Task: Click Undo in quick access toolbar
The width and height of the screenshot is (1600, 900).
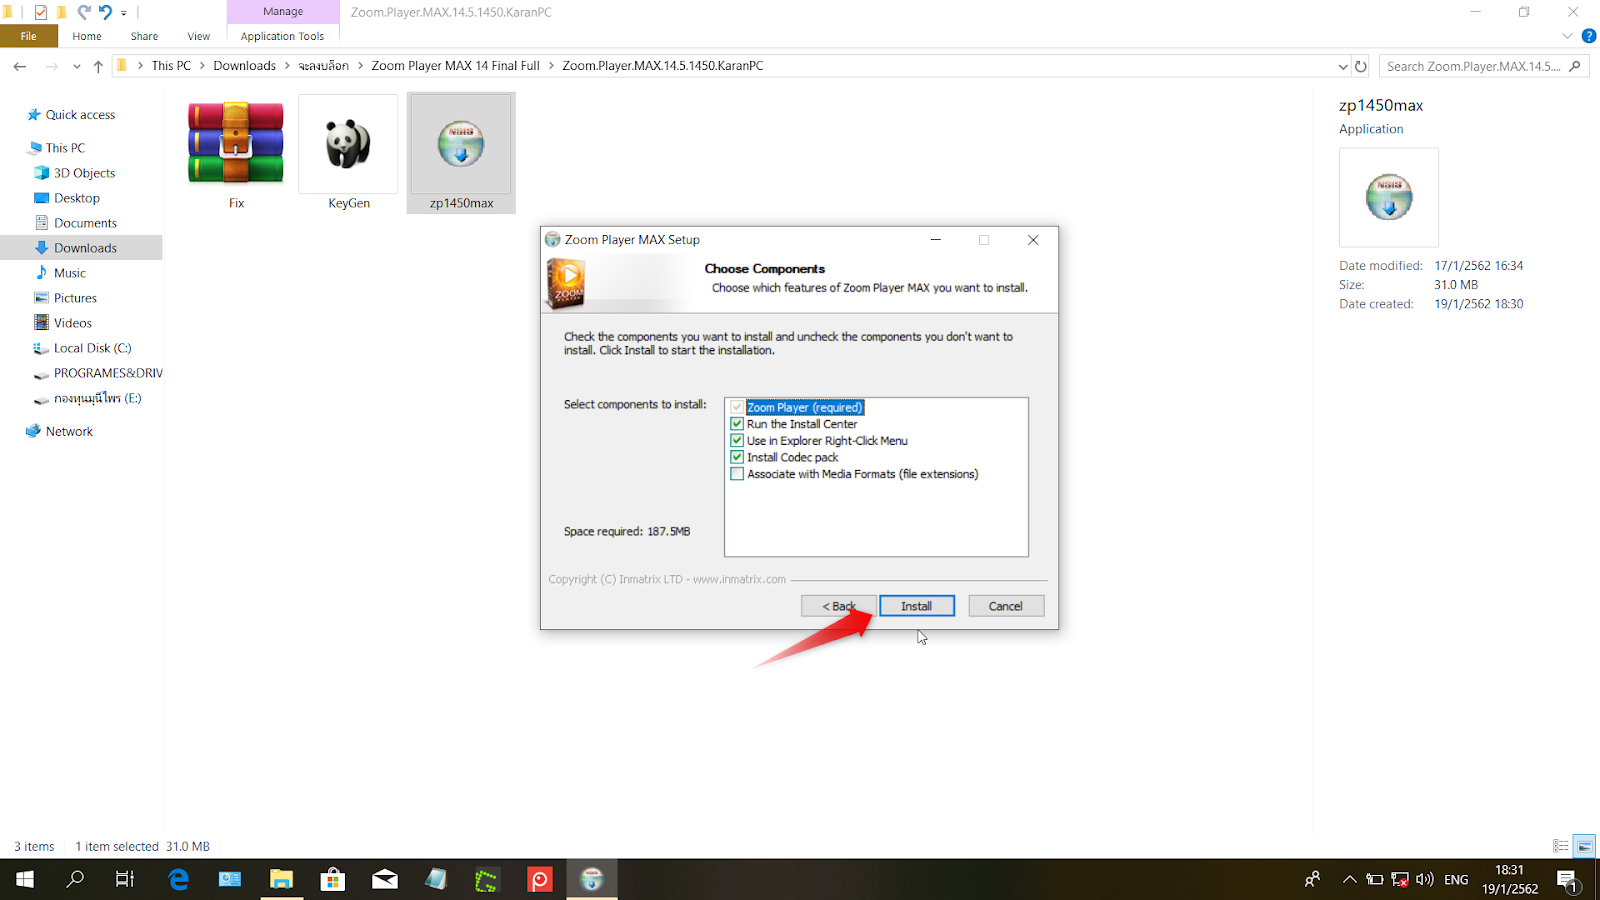Action: pyautogui.click(x=105, y=12)
